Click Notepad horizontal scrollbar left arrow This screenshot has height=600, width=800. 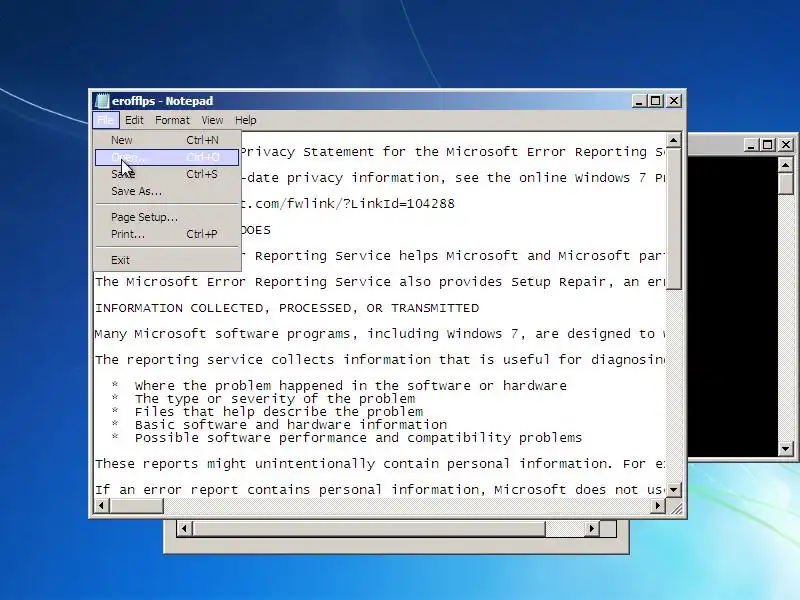click(x=102, y=506)
